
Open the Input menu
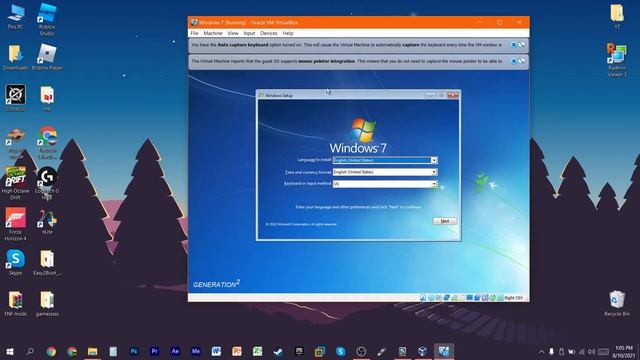(x=249, y=33)
